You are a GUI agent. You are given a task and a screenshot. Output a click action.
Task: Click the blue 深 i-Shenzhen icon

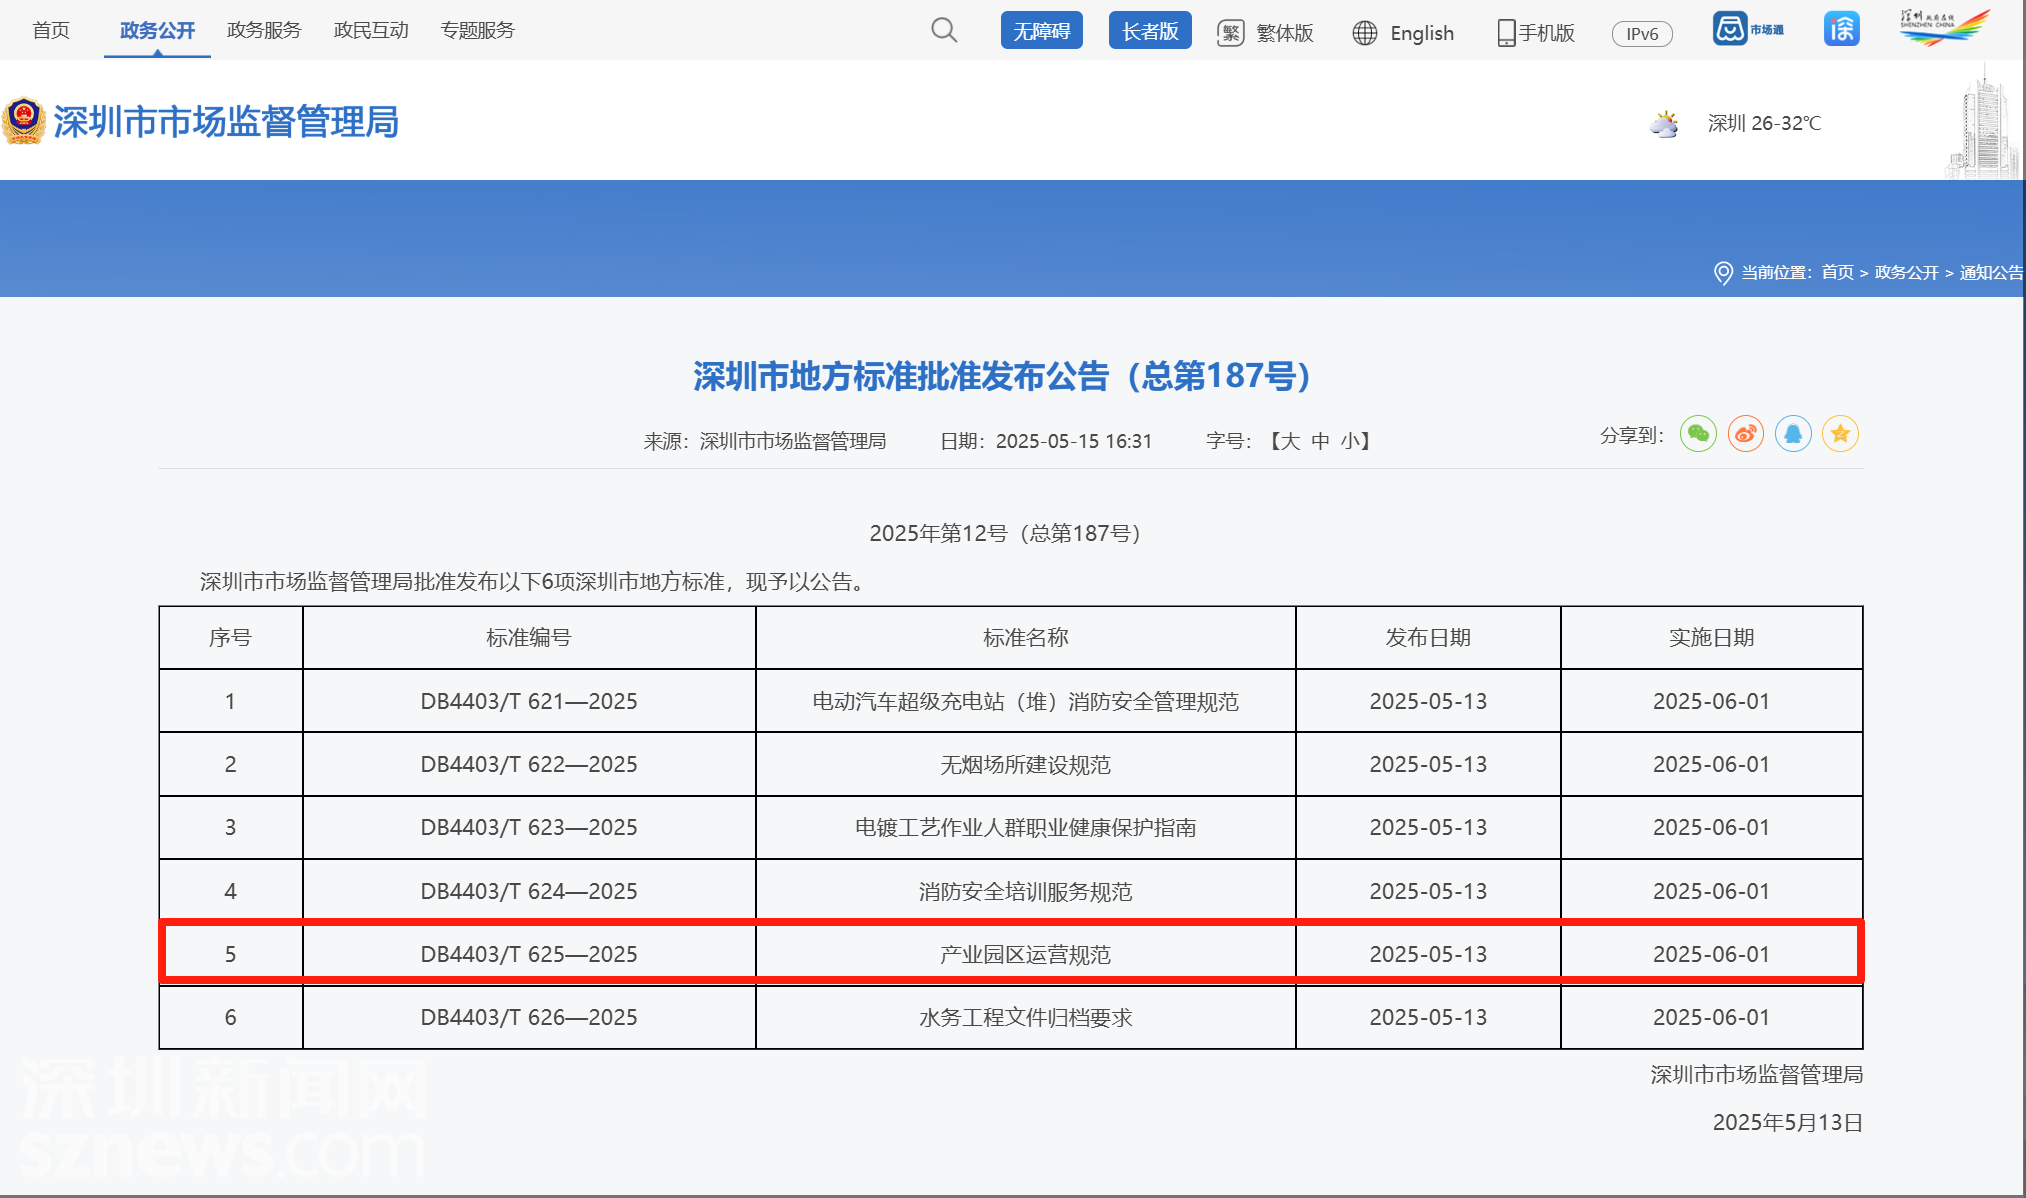coord(1841,29)
